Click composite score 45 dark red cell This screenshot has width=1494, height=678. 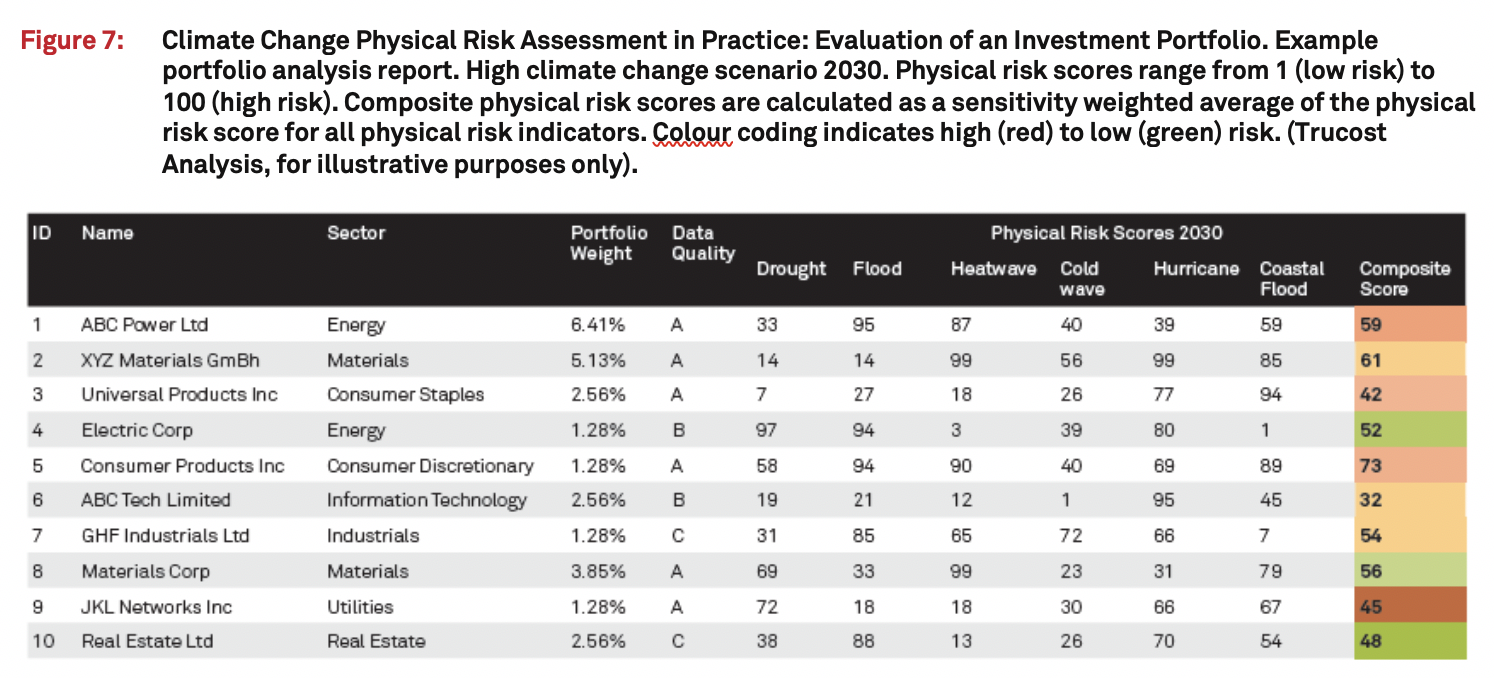click(x=1408, y=606)
